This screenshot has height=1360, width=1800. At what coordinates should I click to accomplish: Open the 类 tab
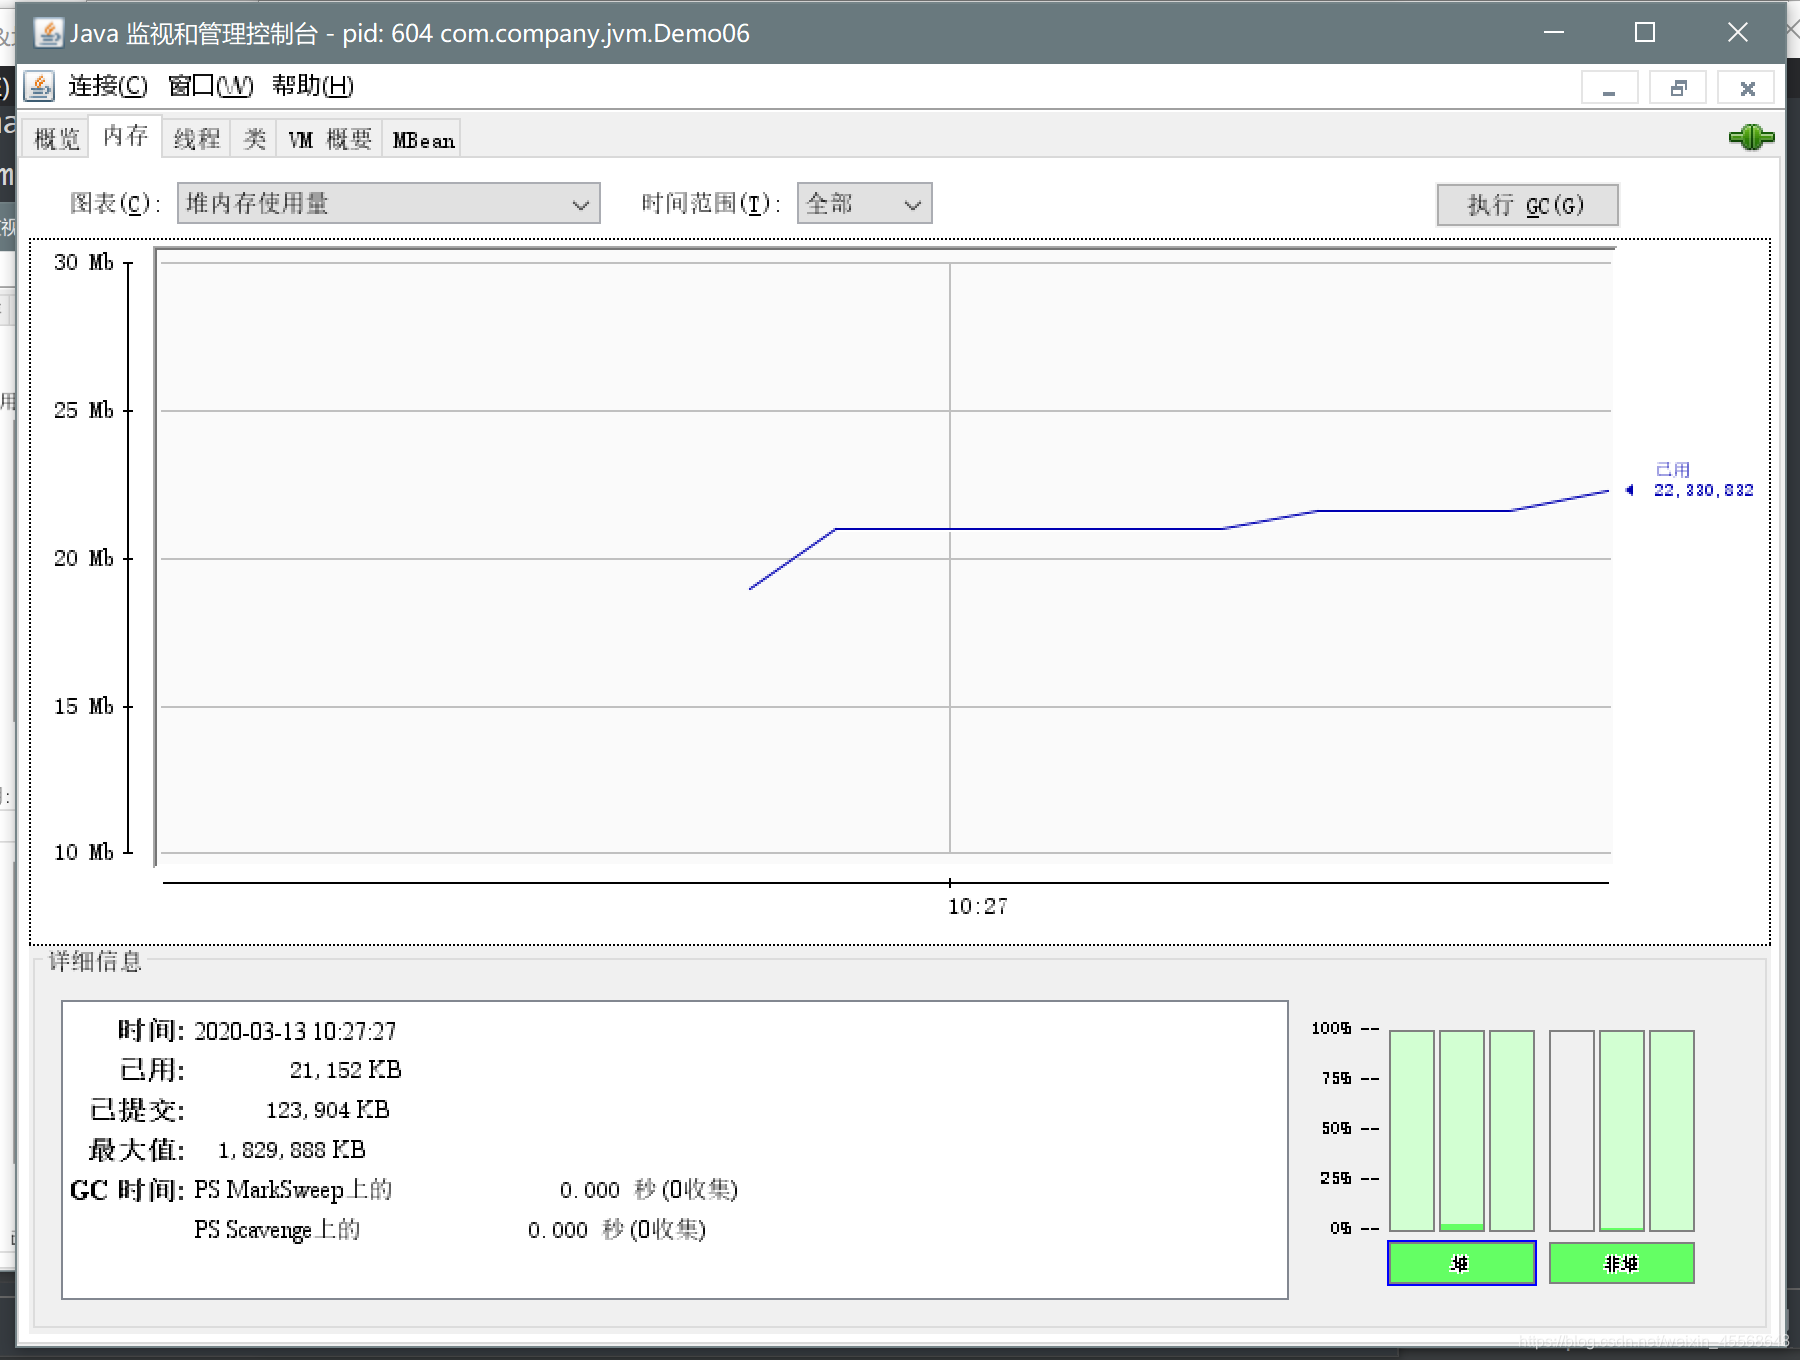255,139
